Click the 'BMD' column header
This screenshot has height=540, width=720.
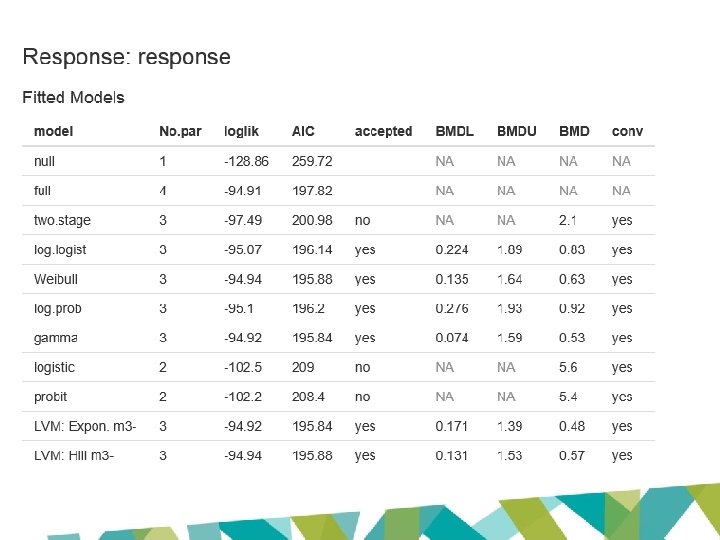coord(574,131)
